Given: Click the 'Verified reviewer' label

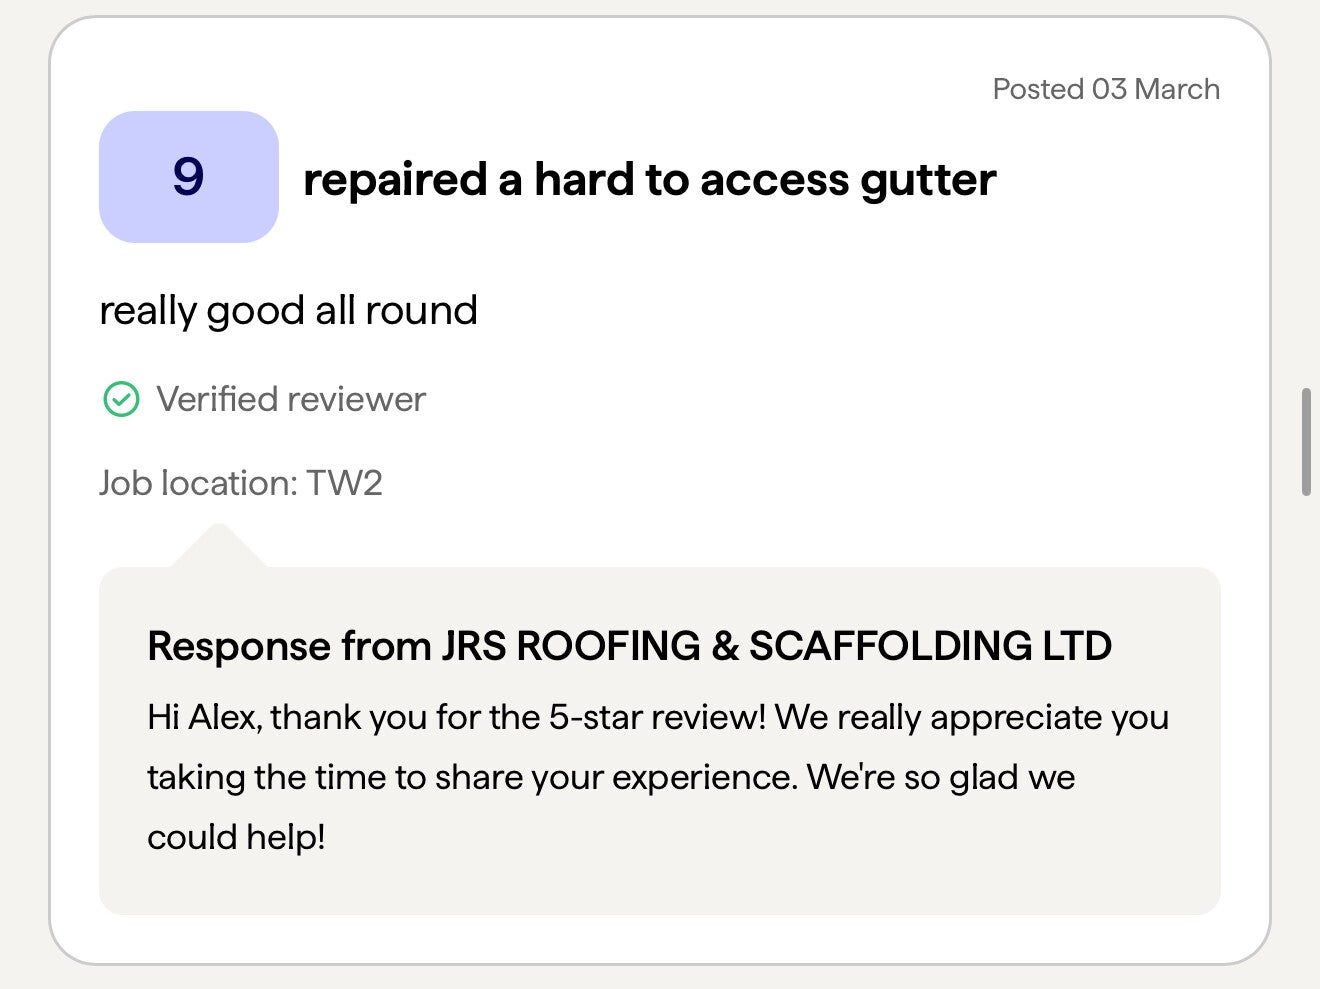Looking at the screenshot, I should pyautogui.click(x=291, y=399).
